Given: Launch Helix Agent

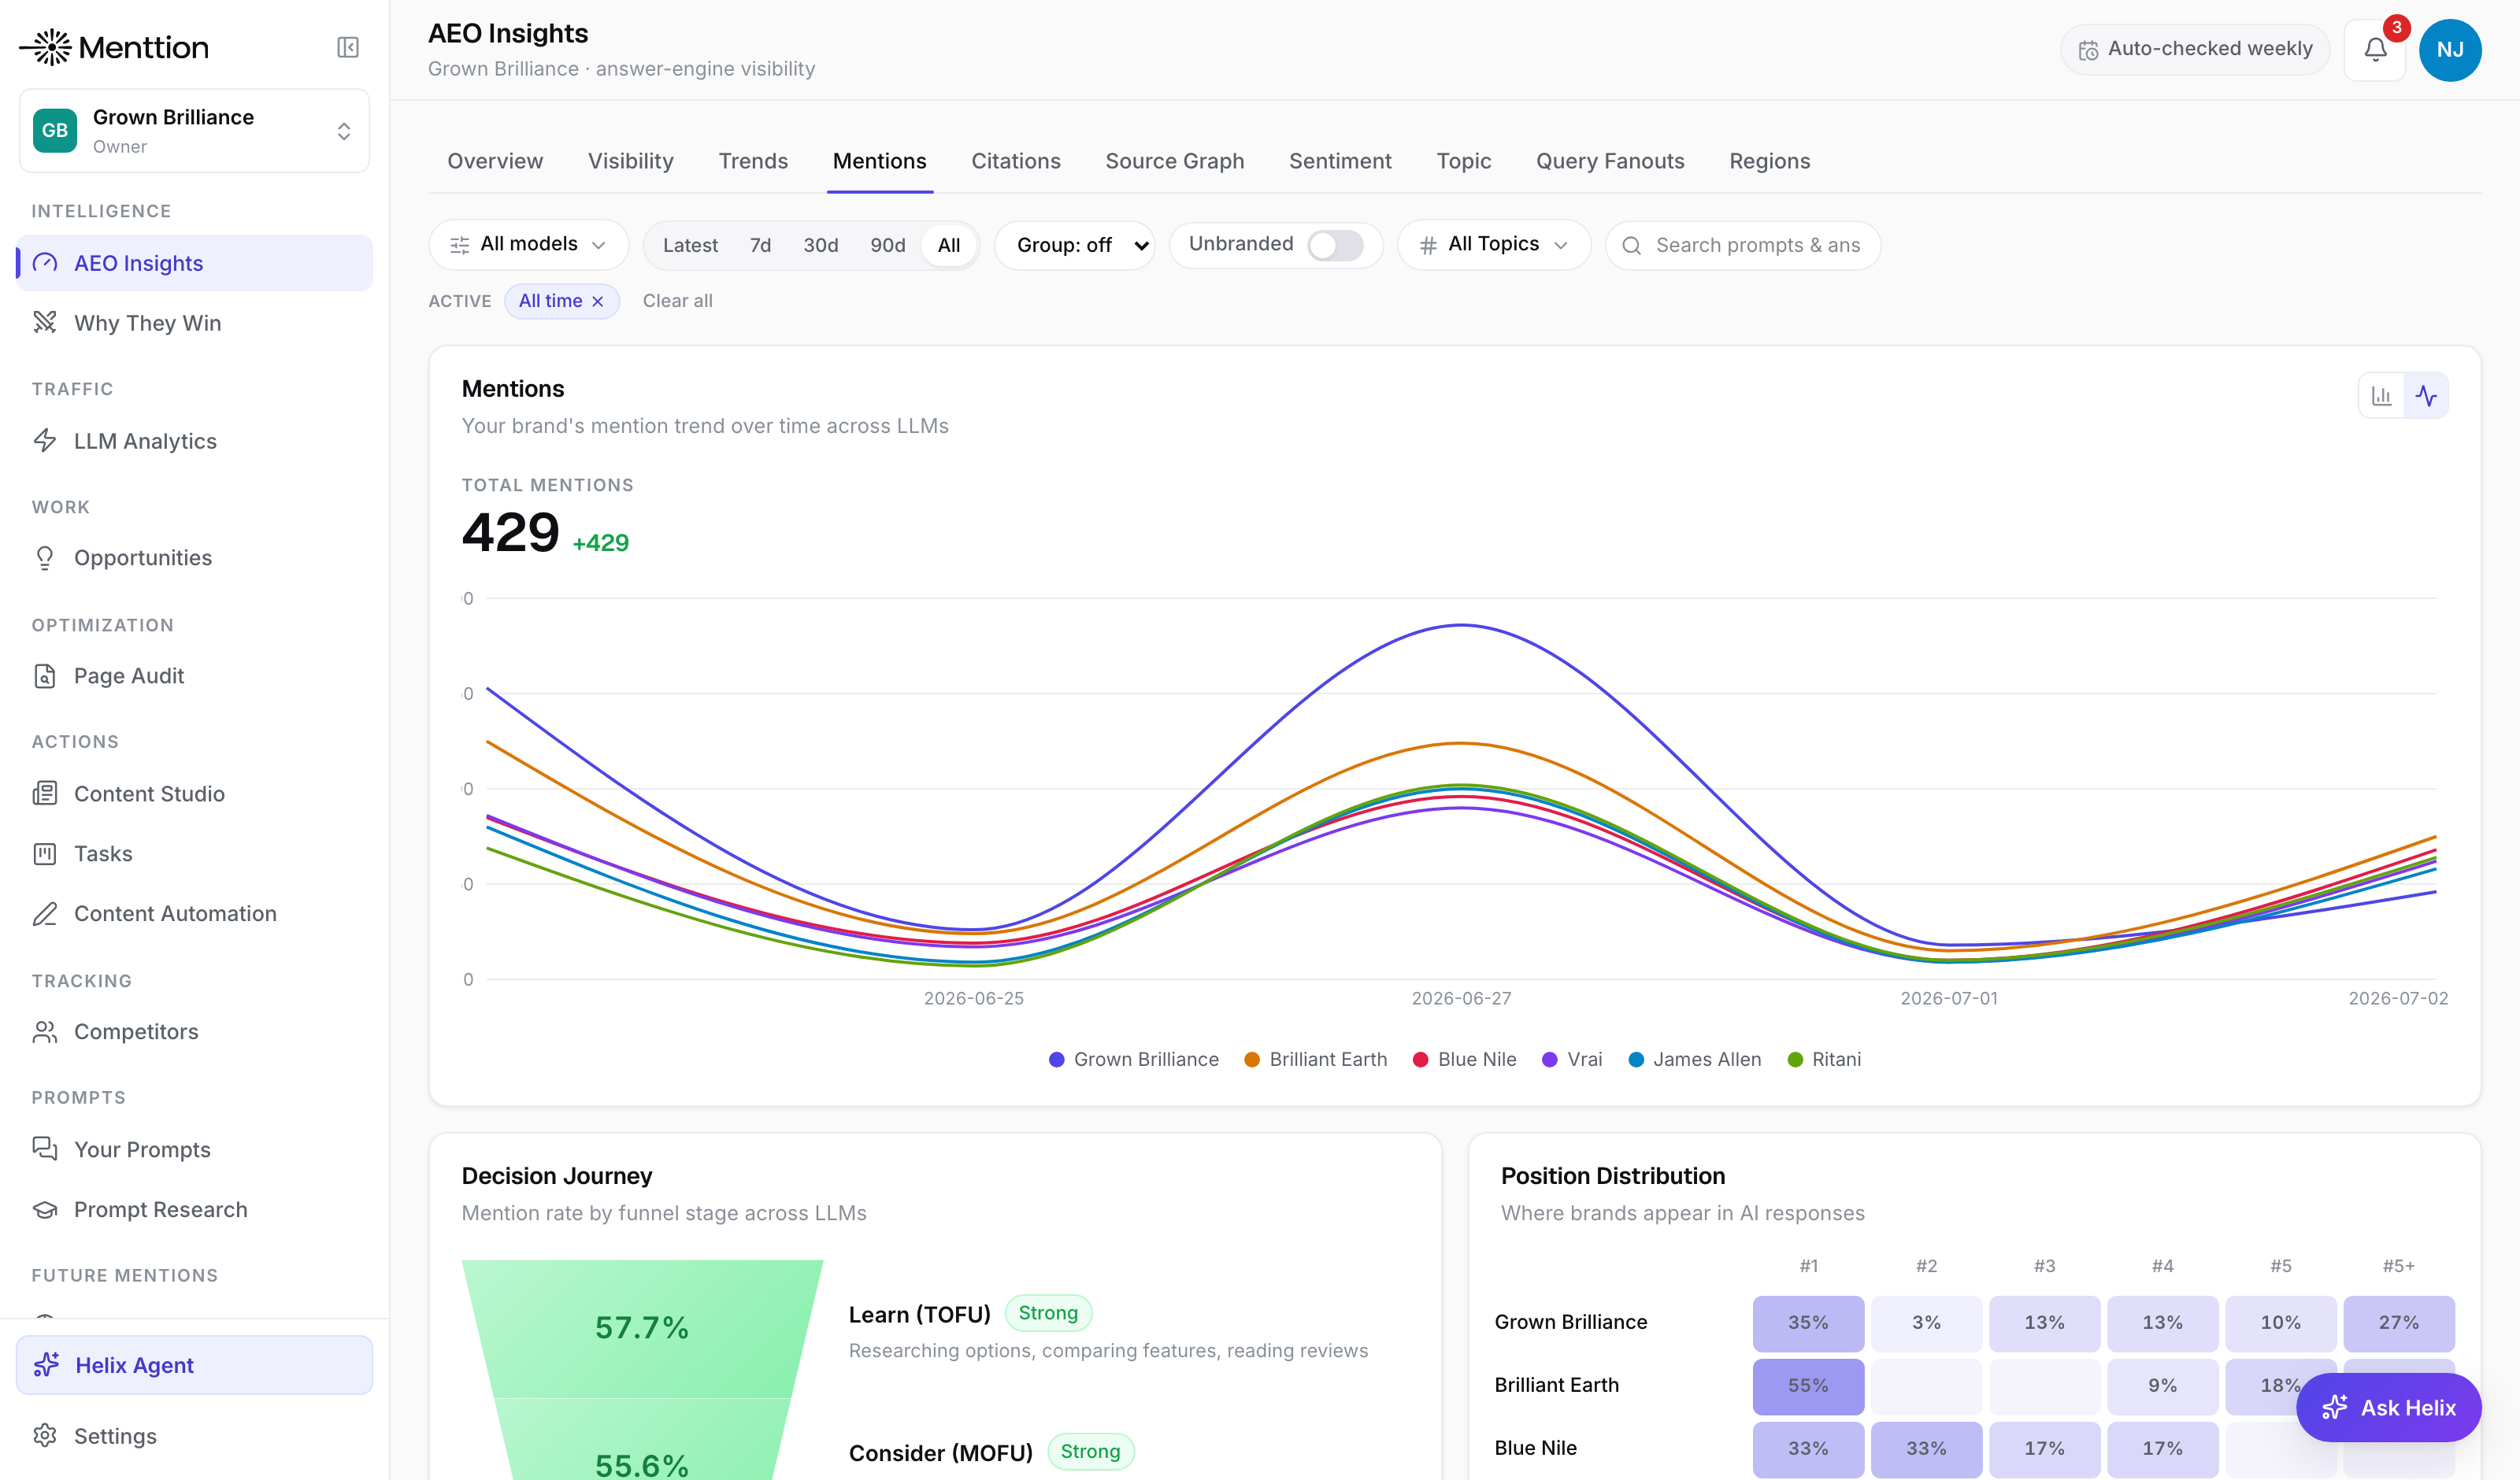Looking at the screenshot, I should click(x=195, y=1365).
